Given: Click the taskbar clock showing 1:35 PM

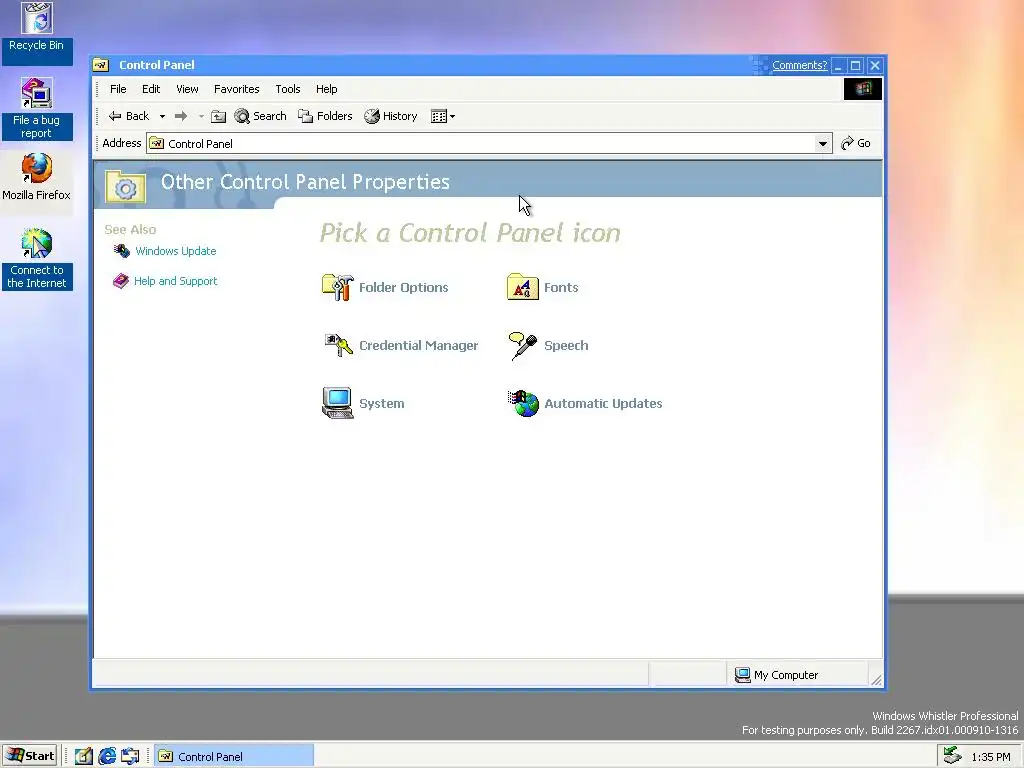Looking at the screenshot, I should click(991, 757).
